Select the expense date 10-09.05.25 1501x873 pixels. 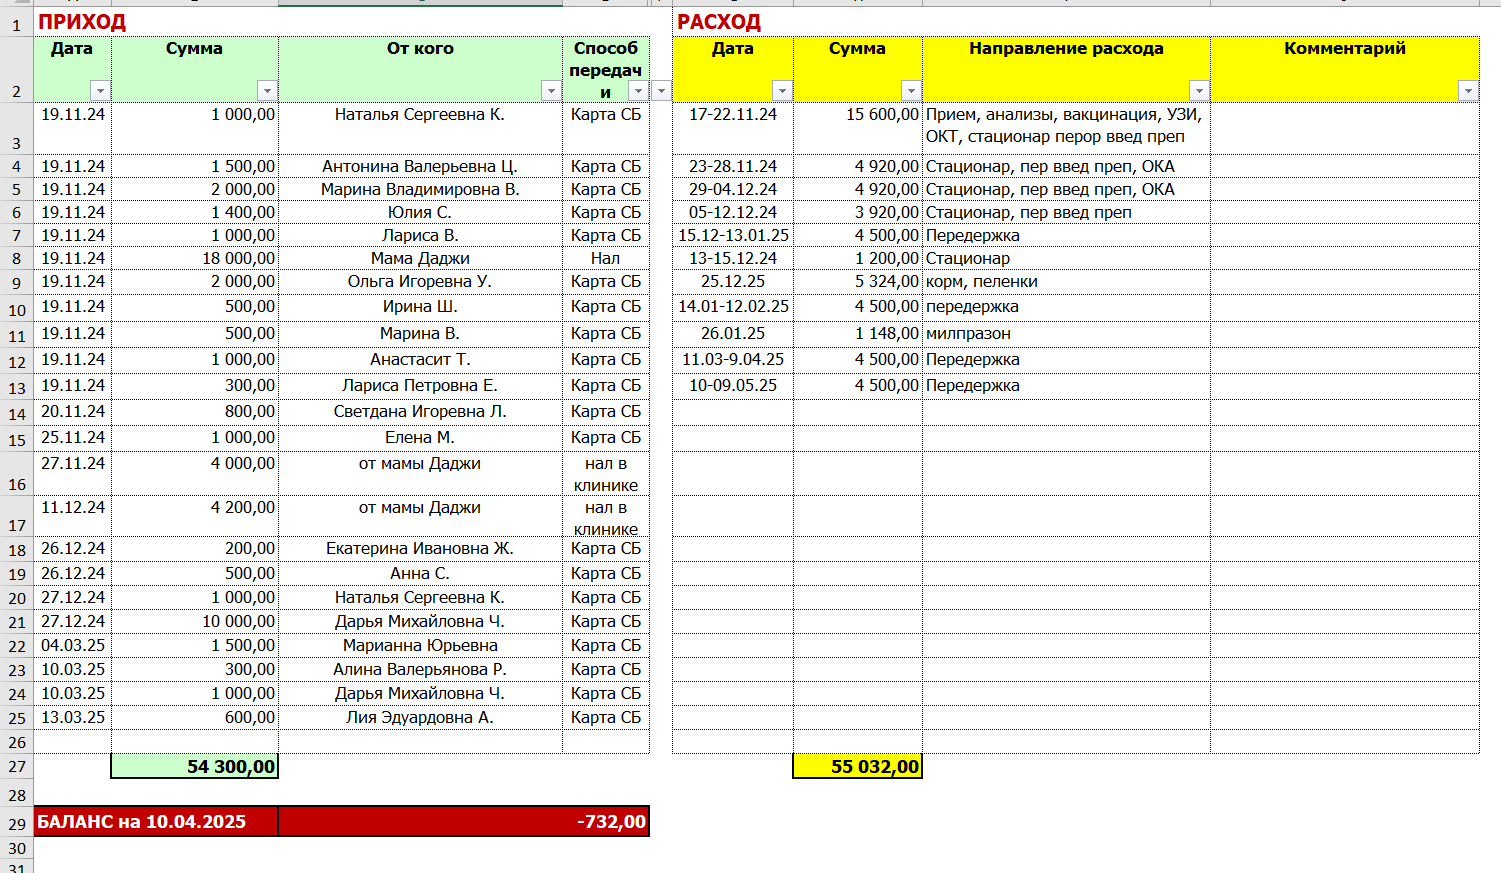click(733, 385)
